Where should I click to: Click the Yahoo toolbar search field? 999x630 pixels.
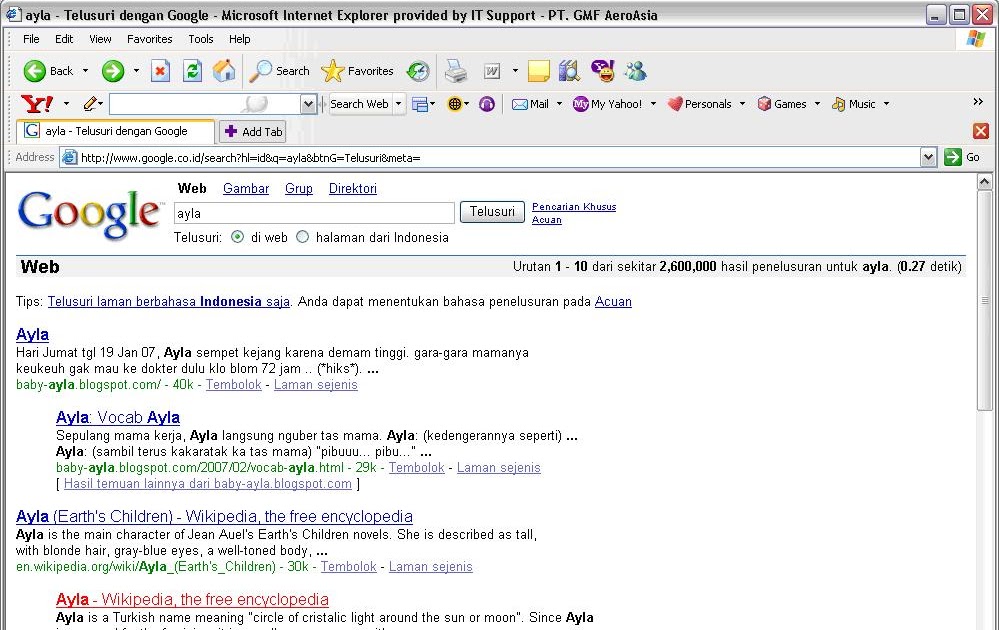click(205, 104)
